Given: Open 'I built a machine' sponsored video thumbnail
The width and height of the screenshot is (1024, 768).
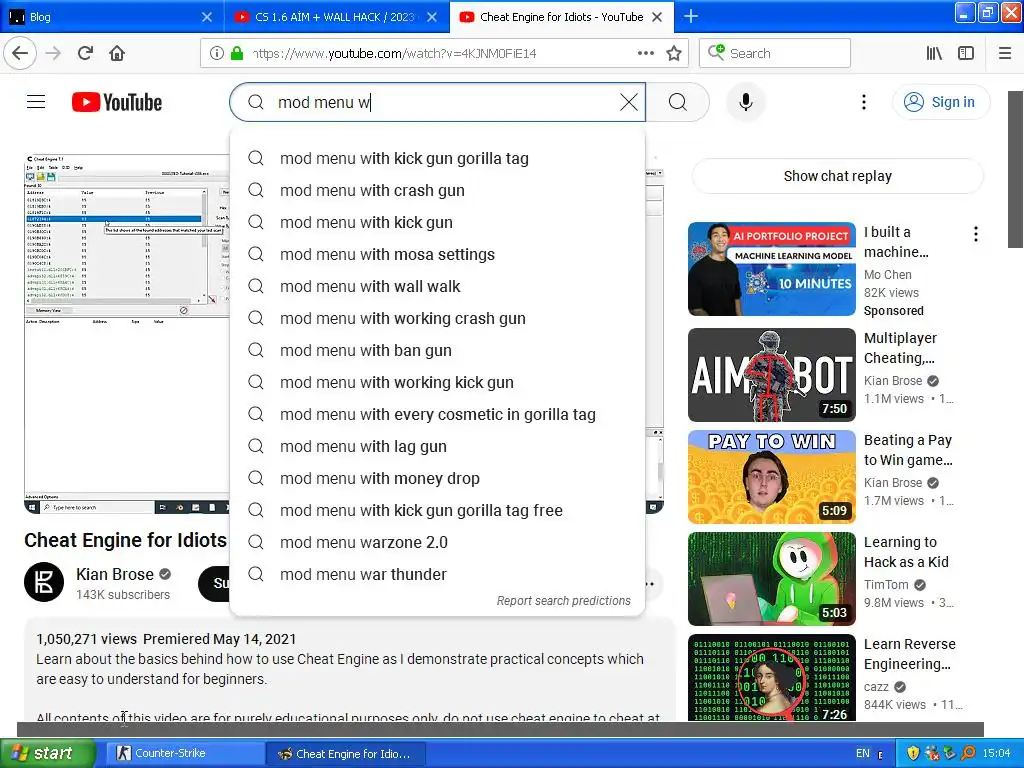Looking at the screenshot, I should tap(772, 268).
